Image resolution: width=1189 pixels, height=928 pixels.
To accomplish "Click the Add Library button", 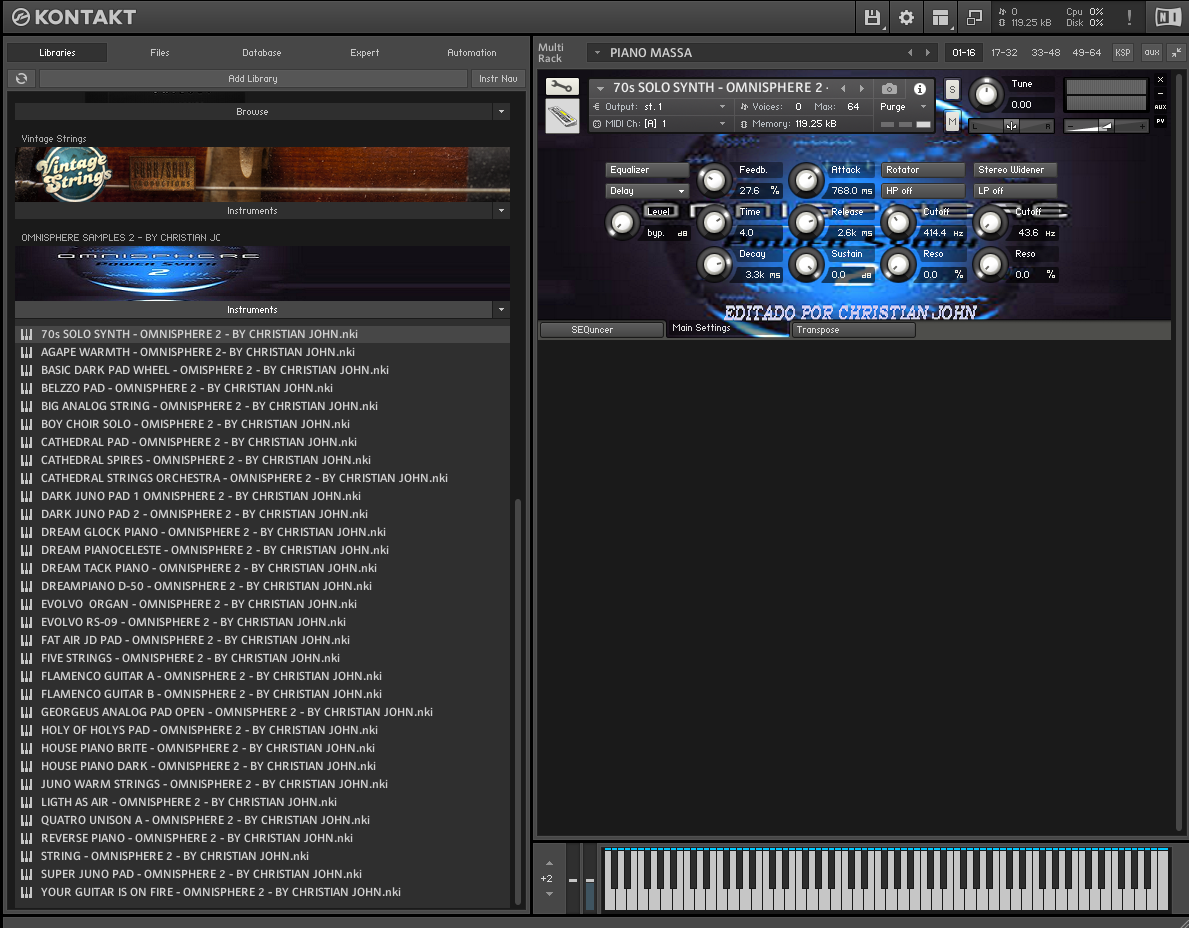I will coord(253,78).
